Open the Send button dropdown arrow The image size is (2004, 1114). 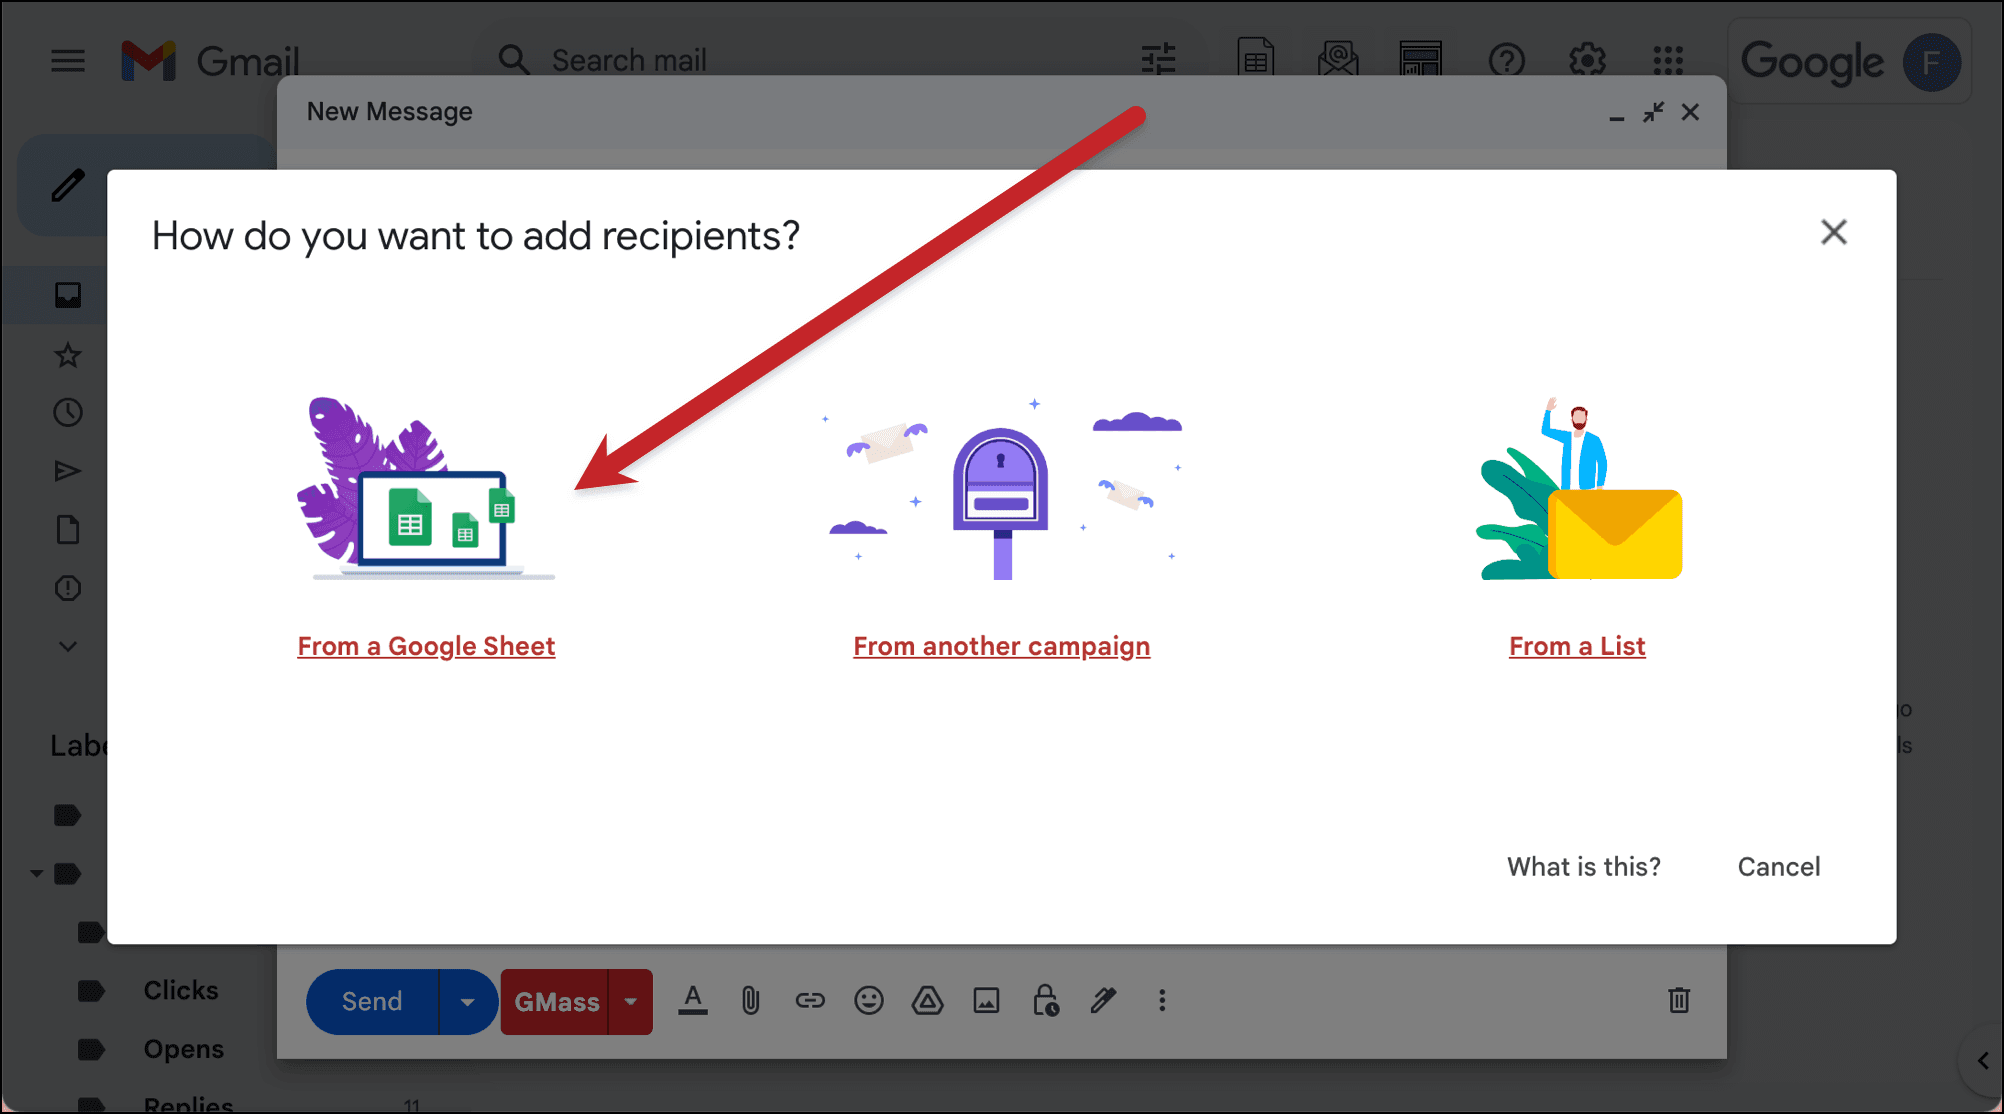pyautogui.click(x=467, y=1001)
